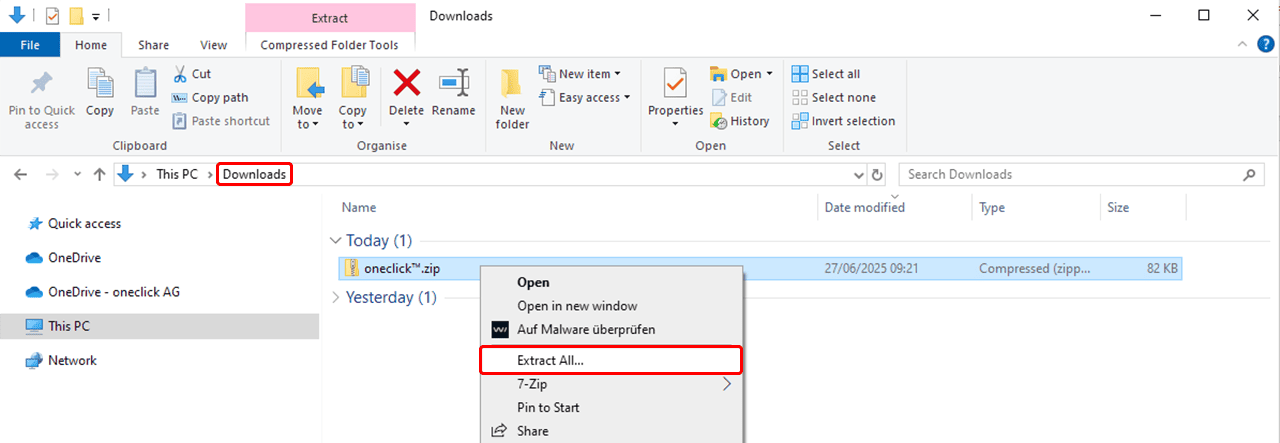Click the Help question mark icon
This screenshot has height=443, width=1280.
pos(1265,45)
